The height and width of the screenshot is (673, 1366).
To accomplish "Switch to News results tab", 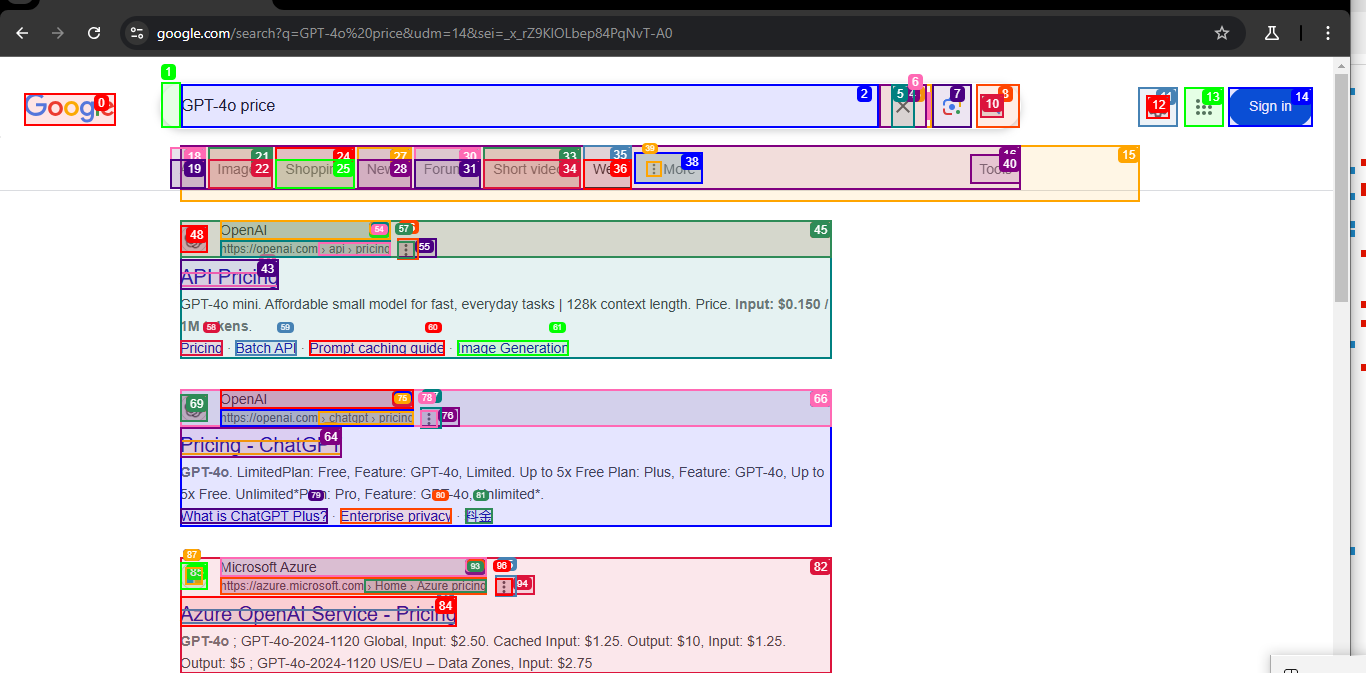I will 384,169.
